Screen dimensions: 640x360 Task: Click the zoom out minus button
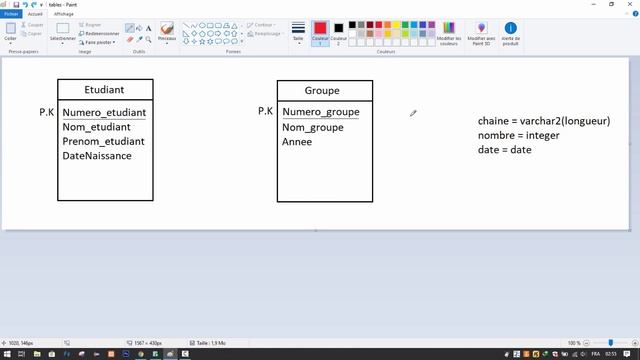tap(587, 343)
